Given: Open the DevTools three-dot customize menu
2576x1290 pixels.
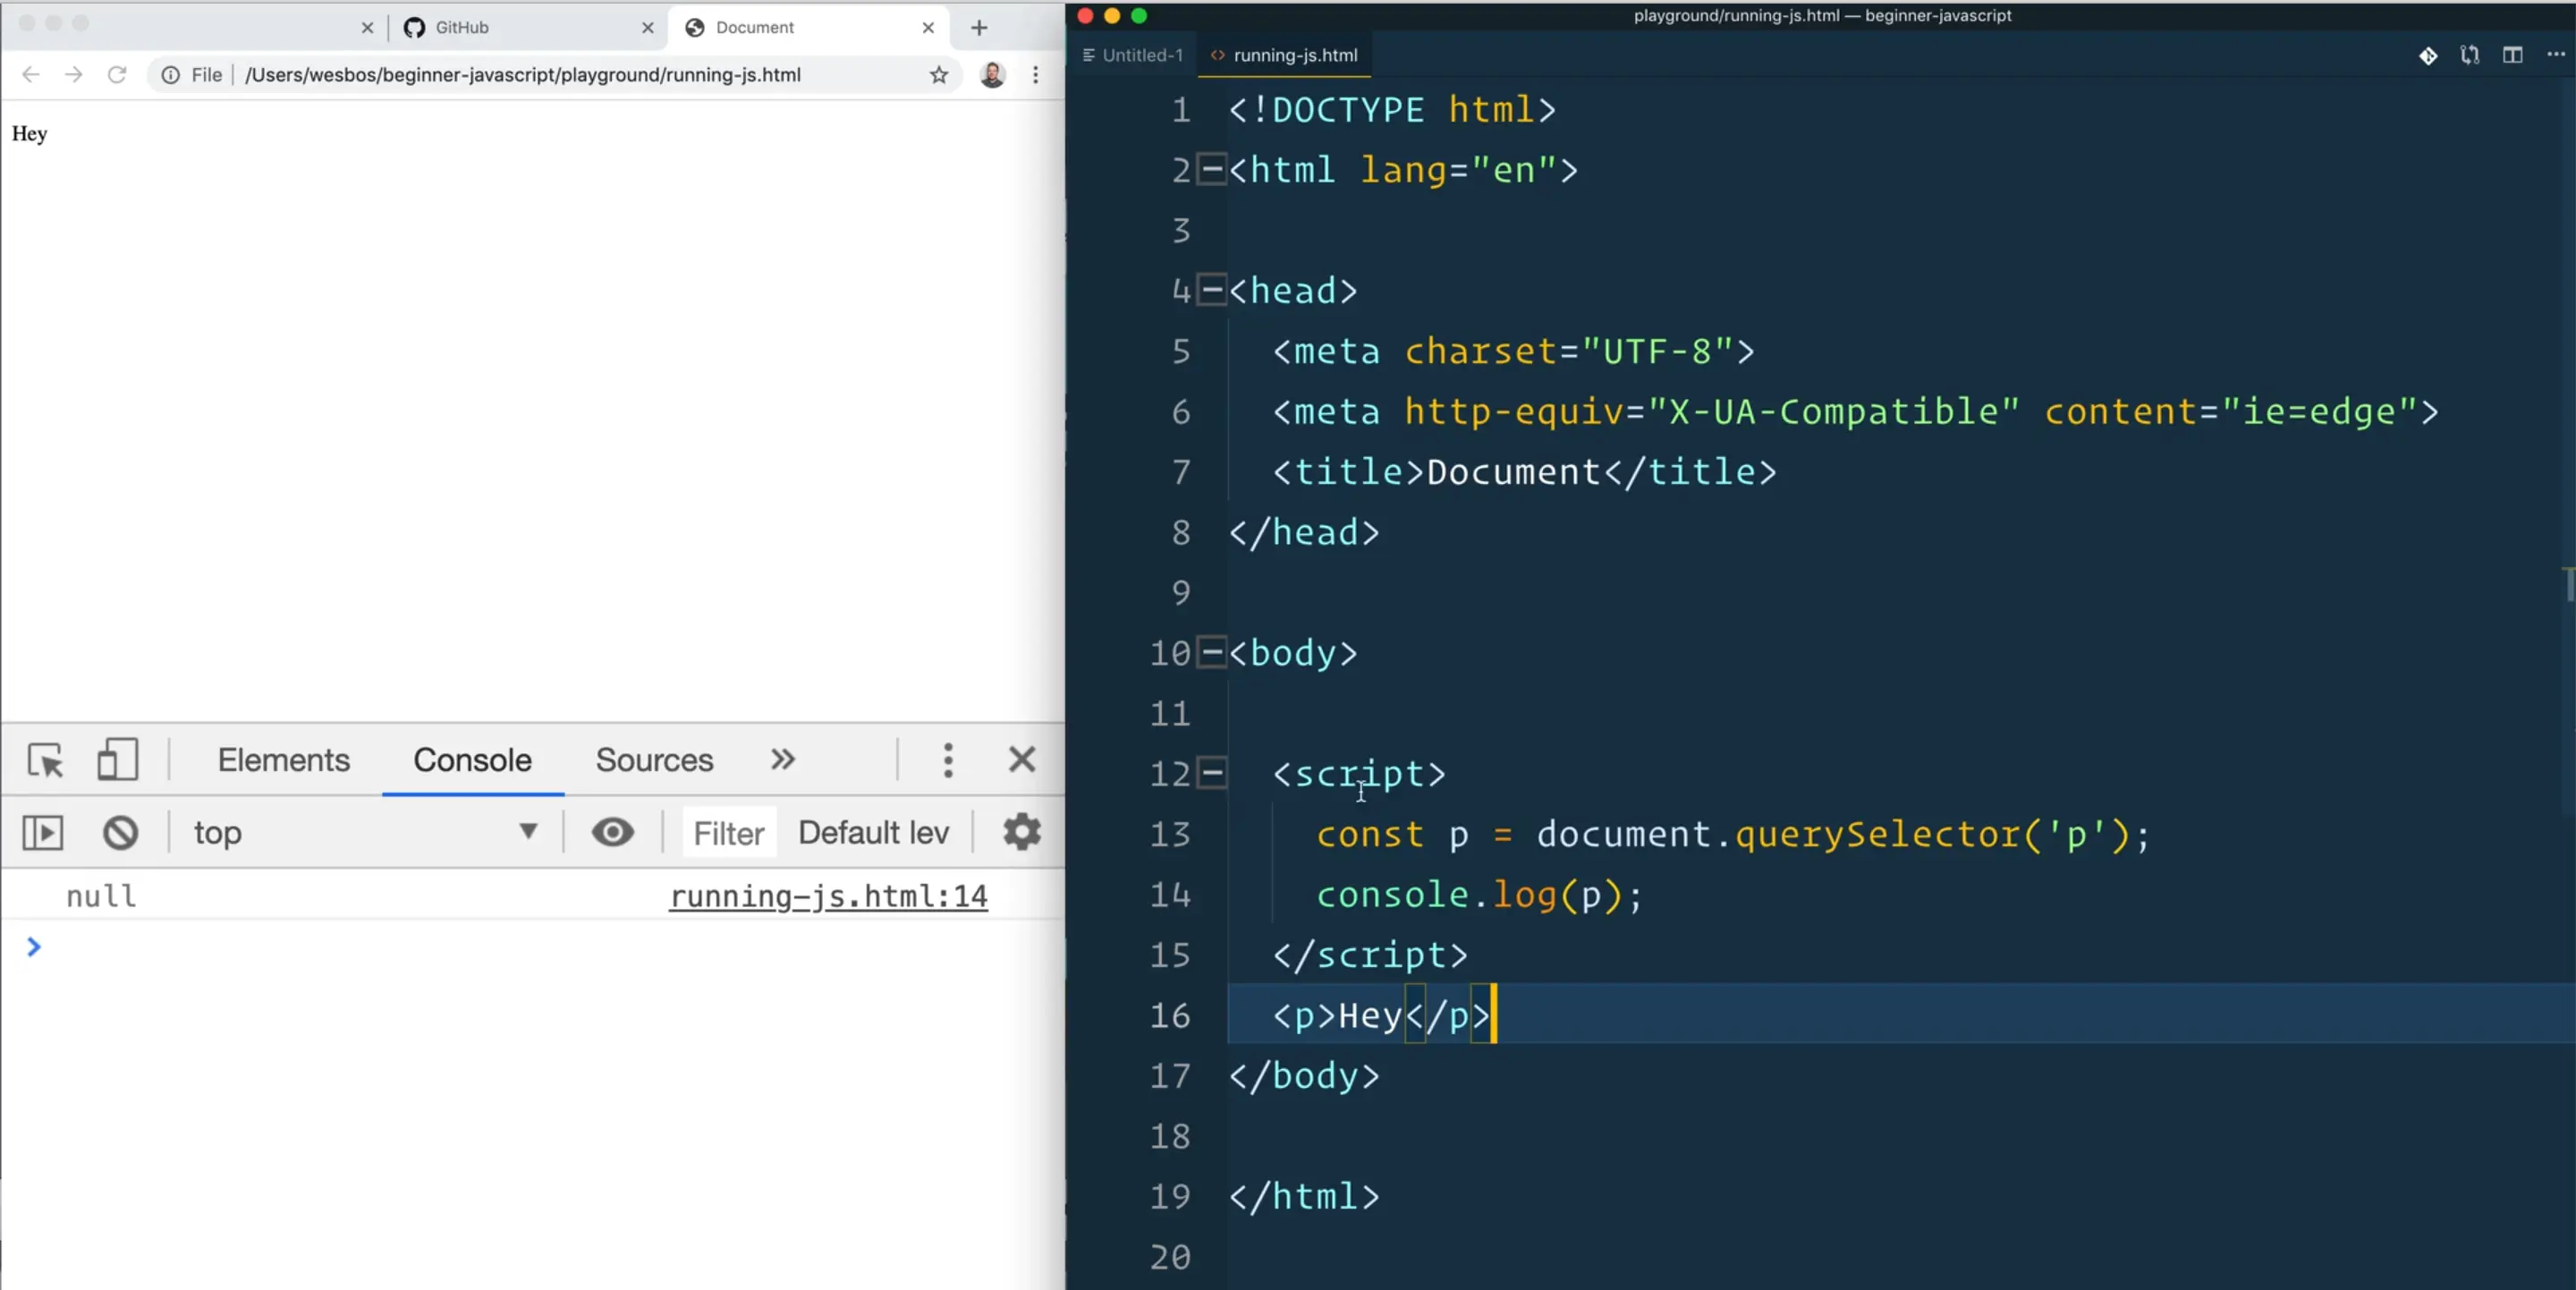Looking at the screenshot, I should (947, 760).
